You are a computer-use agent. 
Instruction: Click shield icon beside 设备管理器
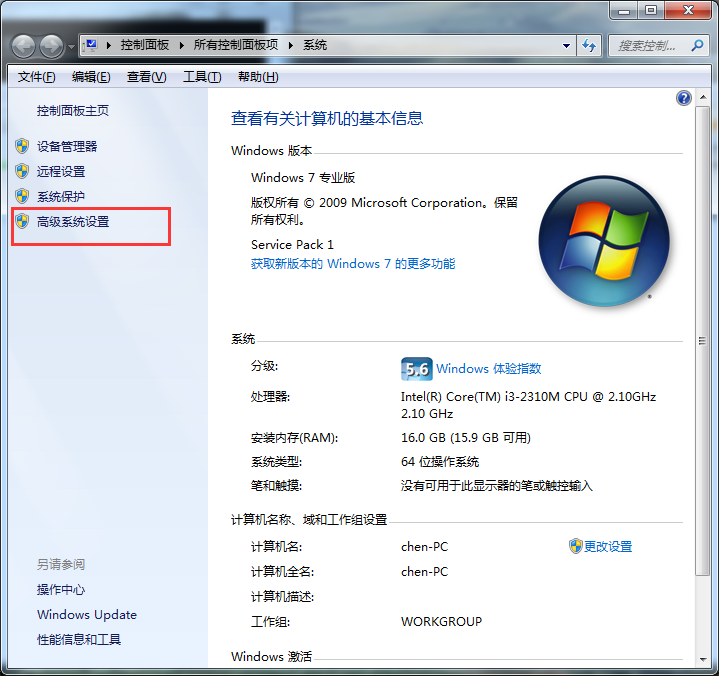(22, 146)
